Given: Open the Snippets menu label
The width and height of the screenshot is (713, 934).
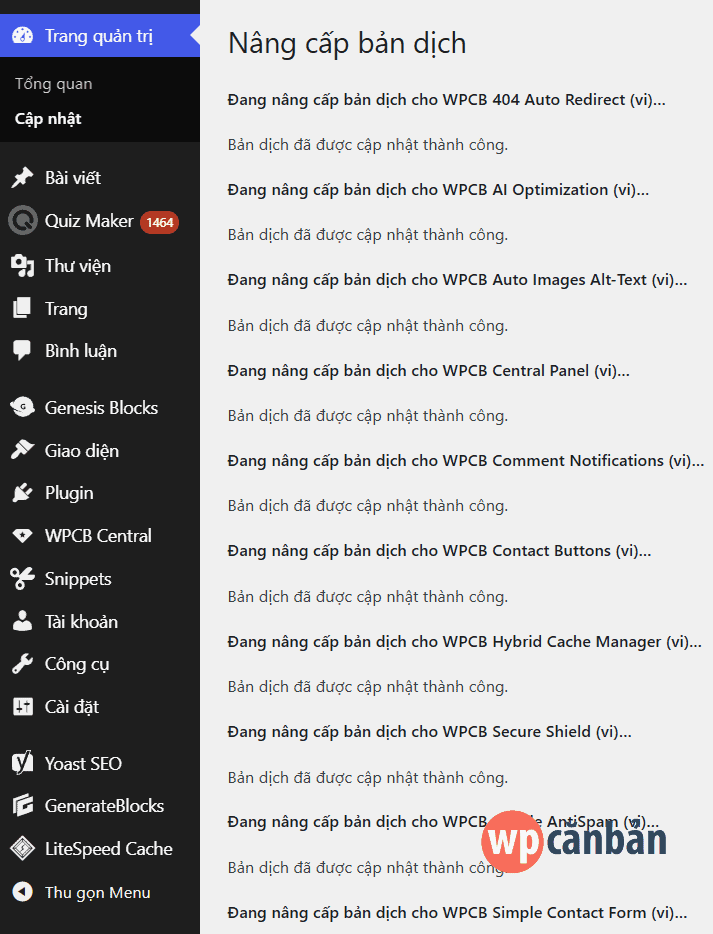Looking at the screenshot, I should pos(78,579).
